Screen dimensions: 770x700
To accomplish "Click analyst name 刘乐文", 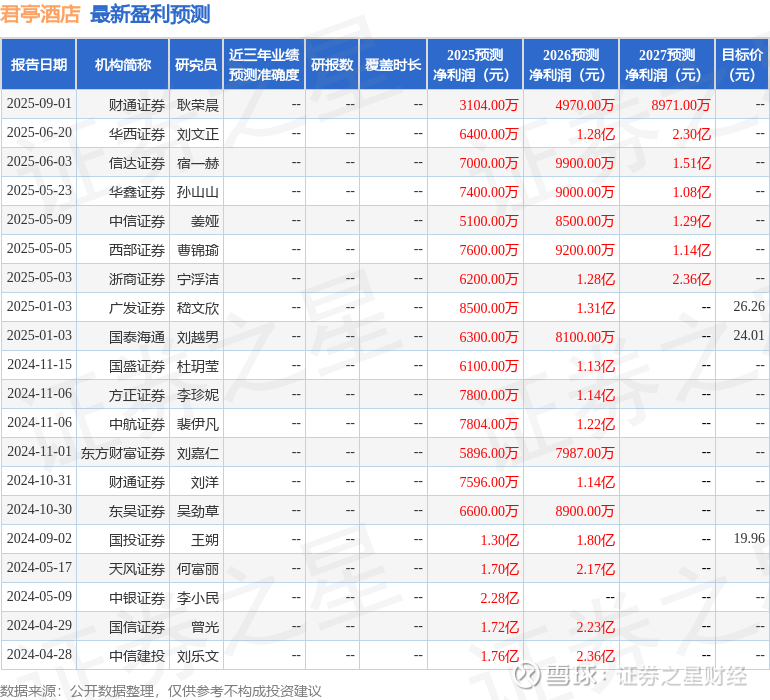I will (198, 656).
